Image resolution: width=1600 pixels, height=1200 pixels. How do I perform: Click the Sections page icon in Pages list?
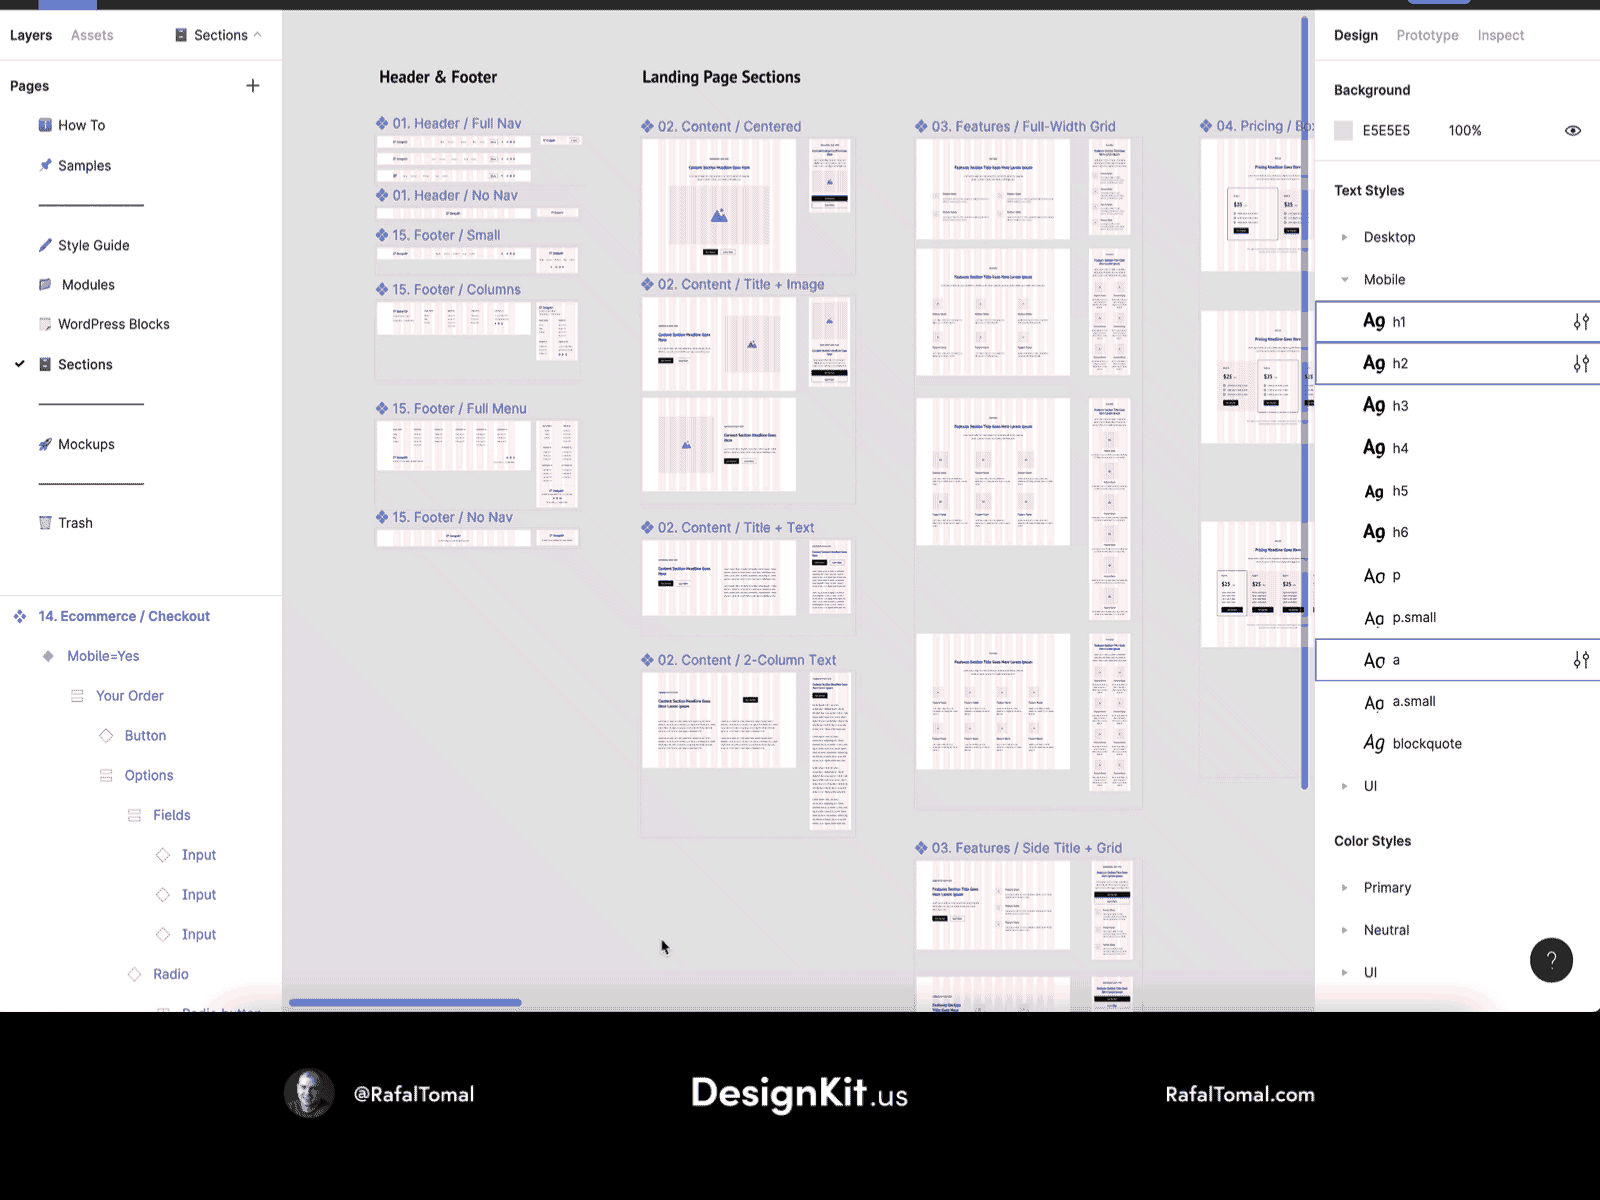45,364
